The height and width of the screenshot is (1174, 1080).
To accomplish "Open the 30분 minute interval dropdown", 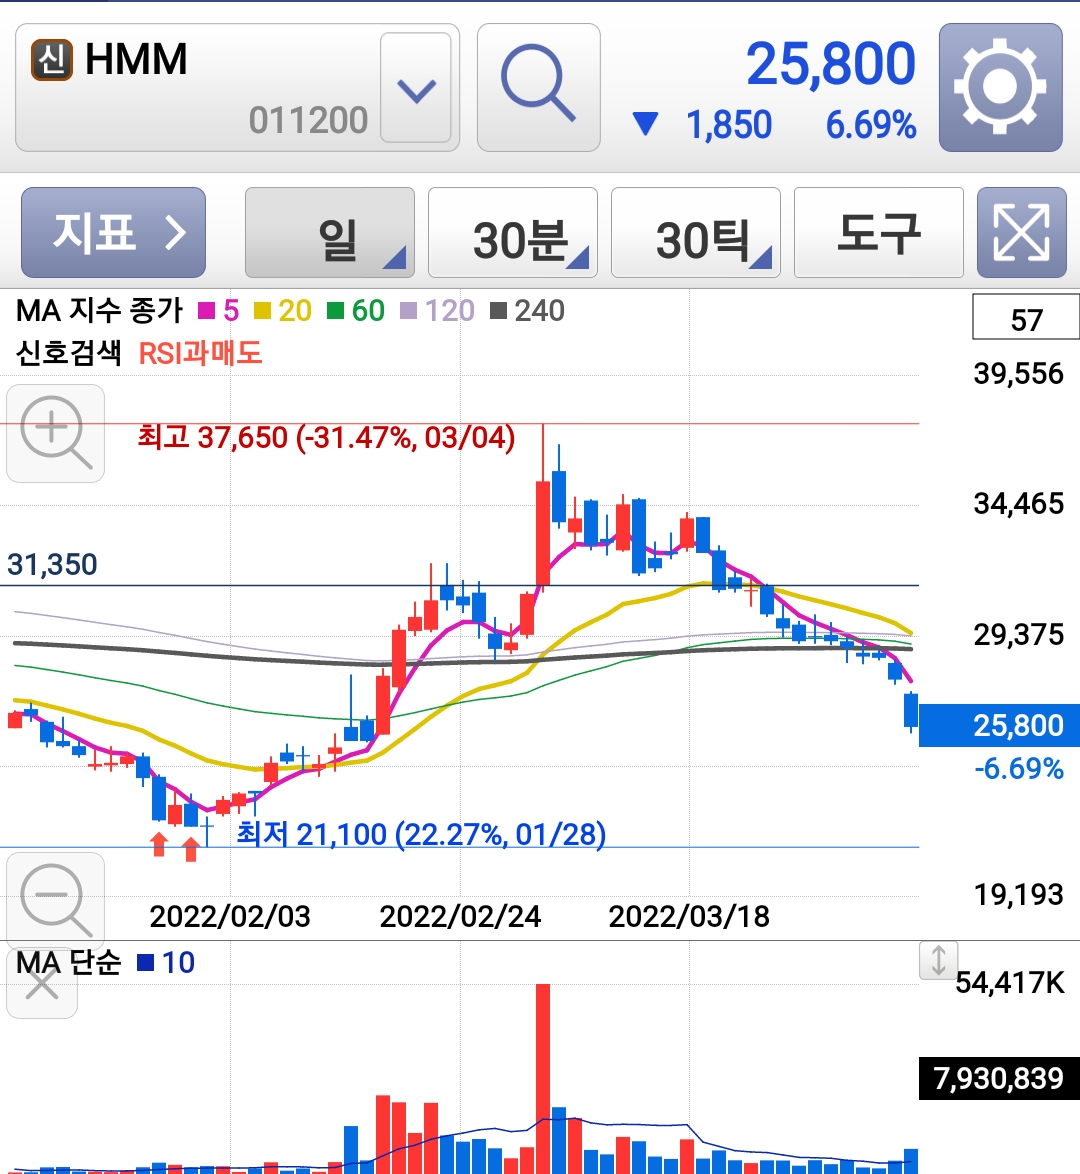I will pos(513,233).
